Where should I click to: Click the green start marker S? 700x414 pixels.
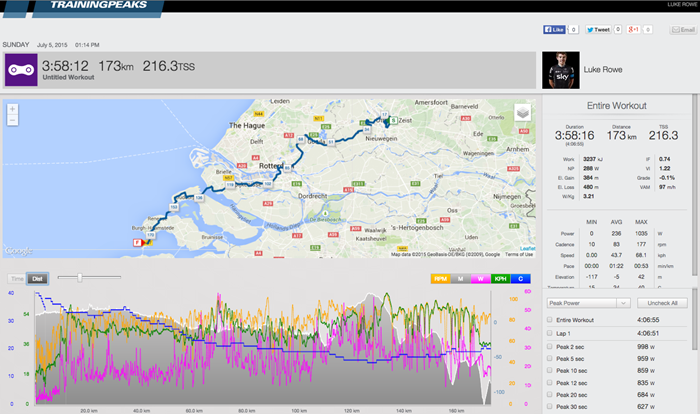point(393,121)
